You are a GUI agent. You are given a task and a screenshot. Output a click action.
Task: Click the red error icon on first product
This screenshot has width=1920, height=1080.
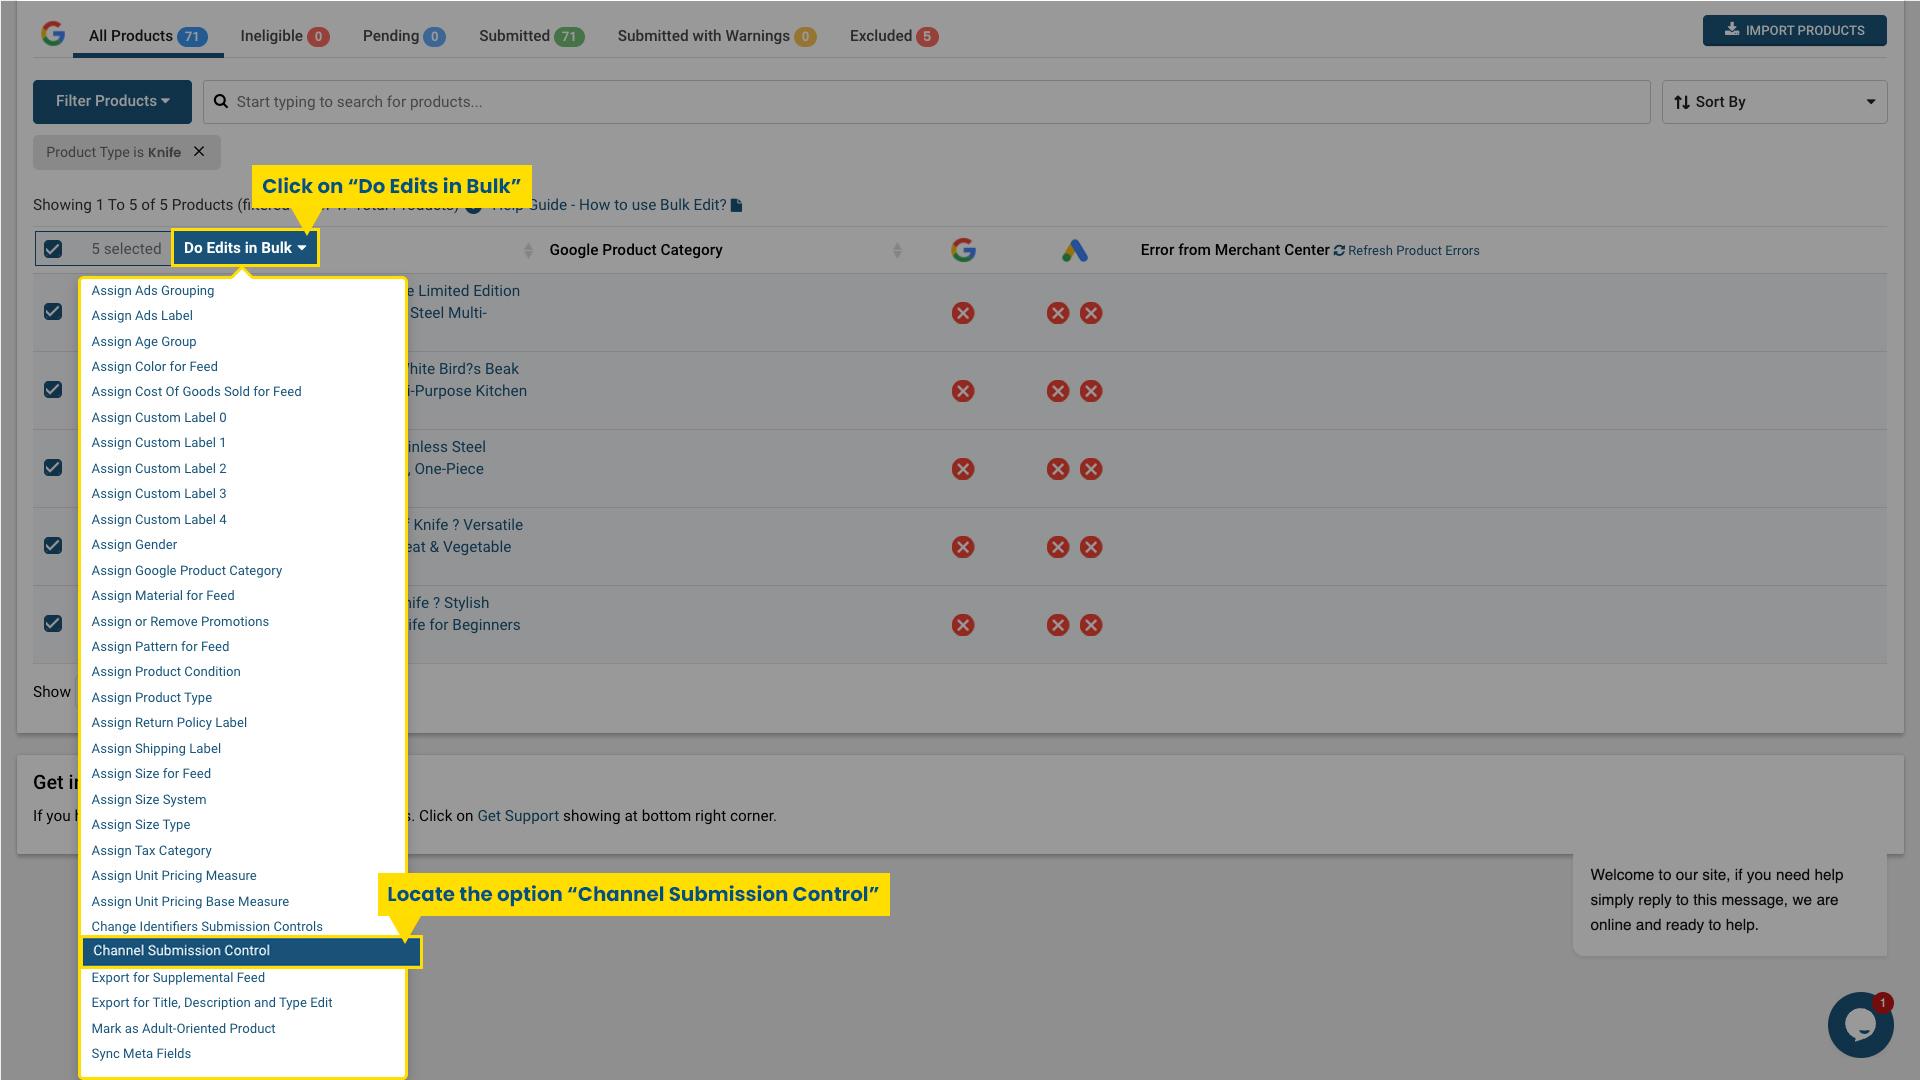tap(962, 313)
